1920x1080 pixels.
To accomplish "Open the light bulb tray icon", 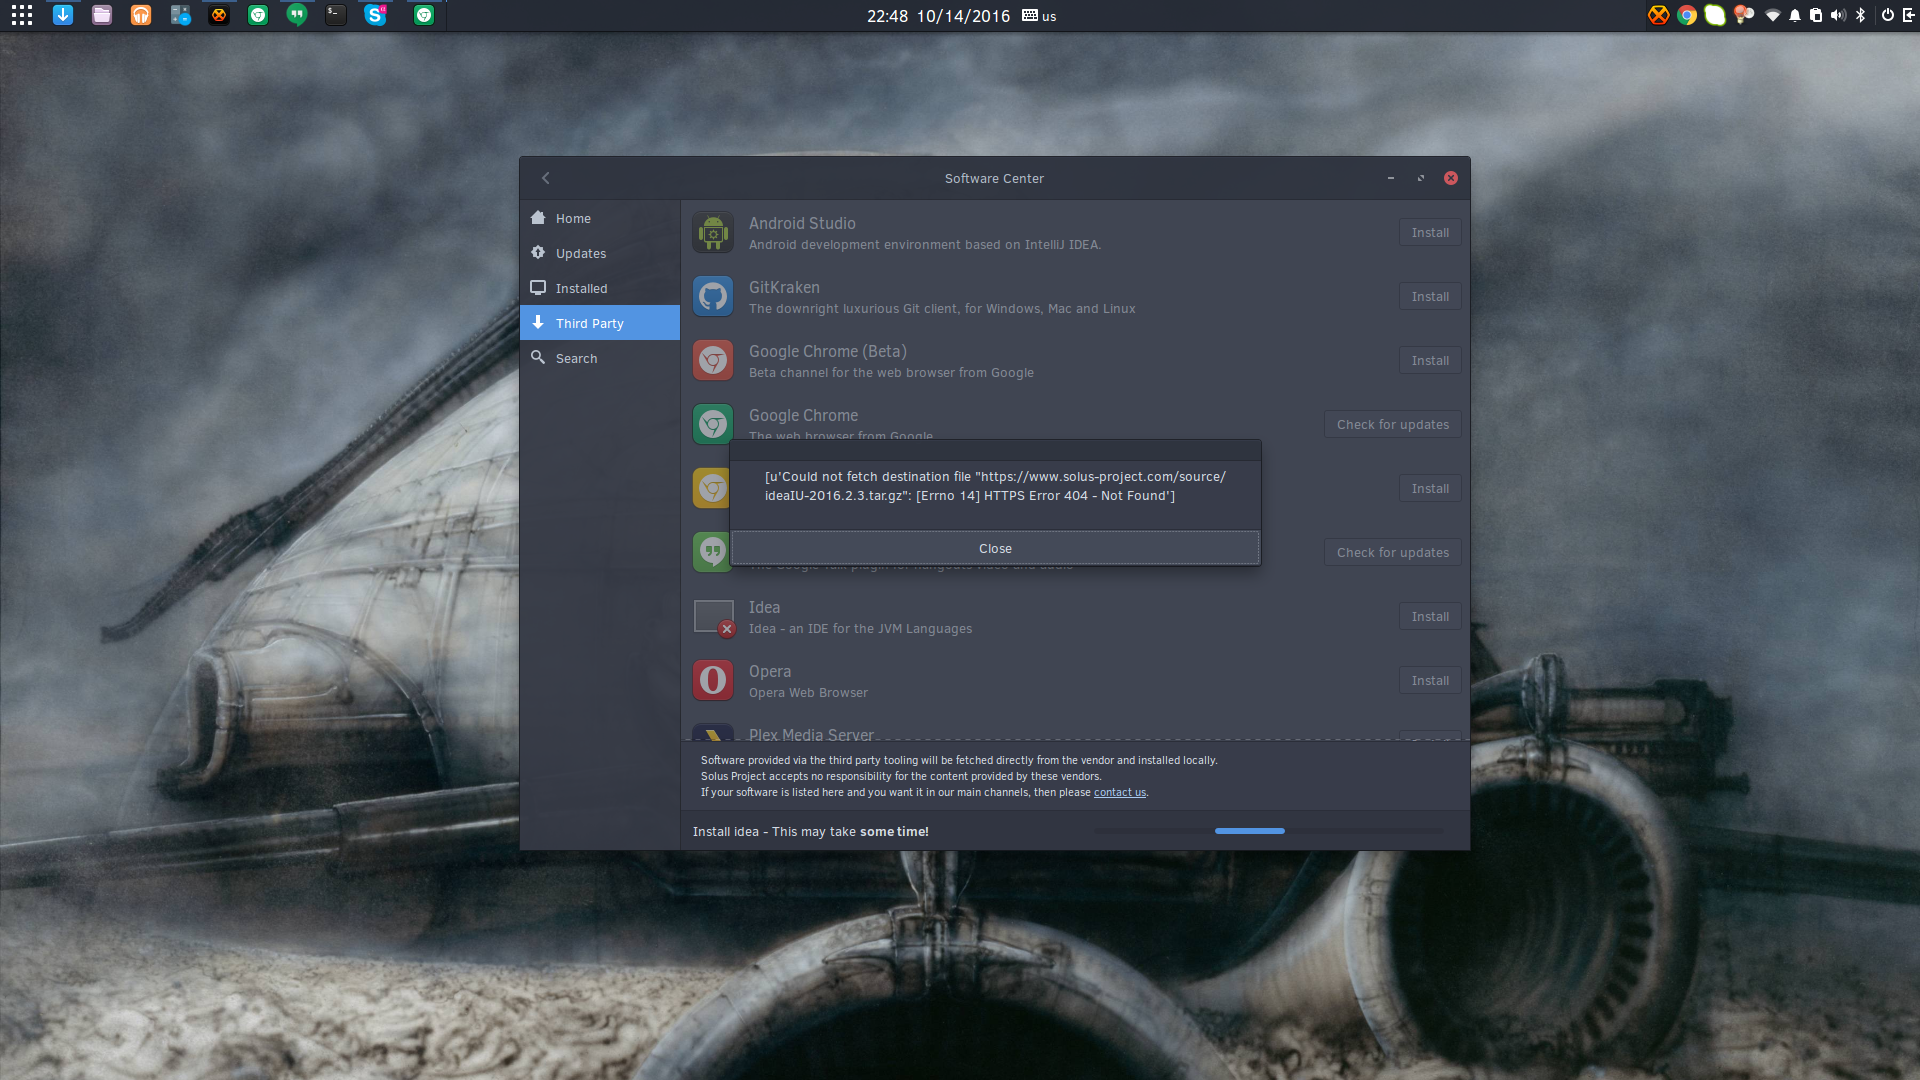I will [1743, 15].
